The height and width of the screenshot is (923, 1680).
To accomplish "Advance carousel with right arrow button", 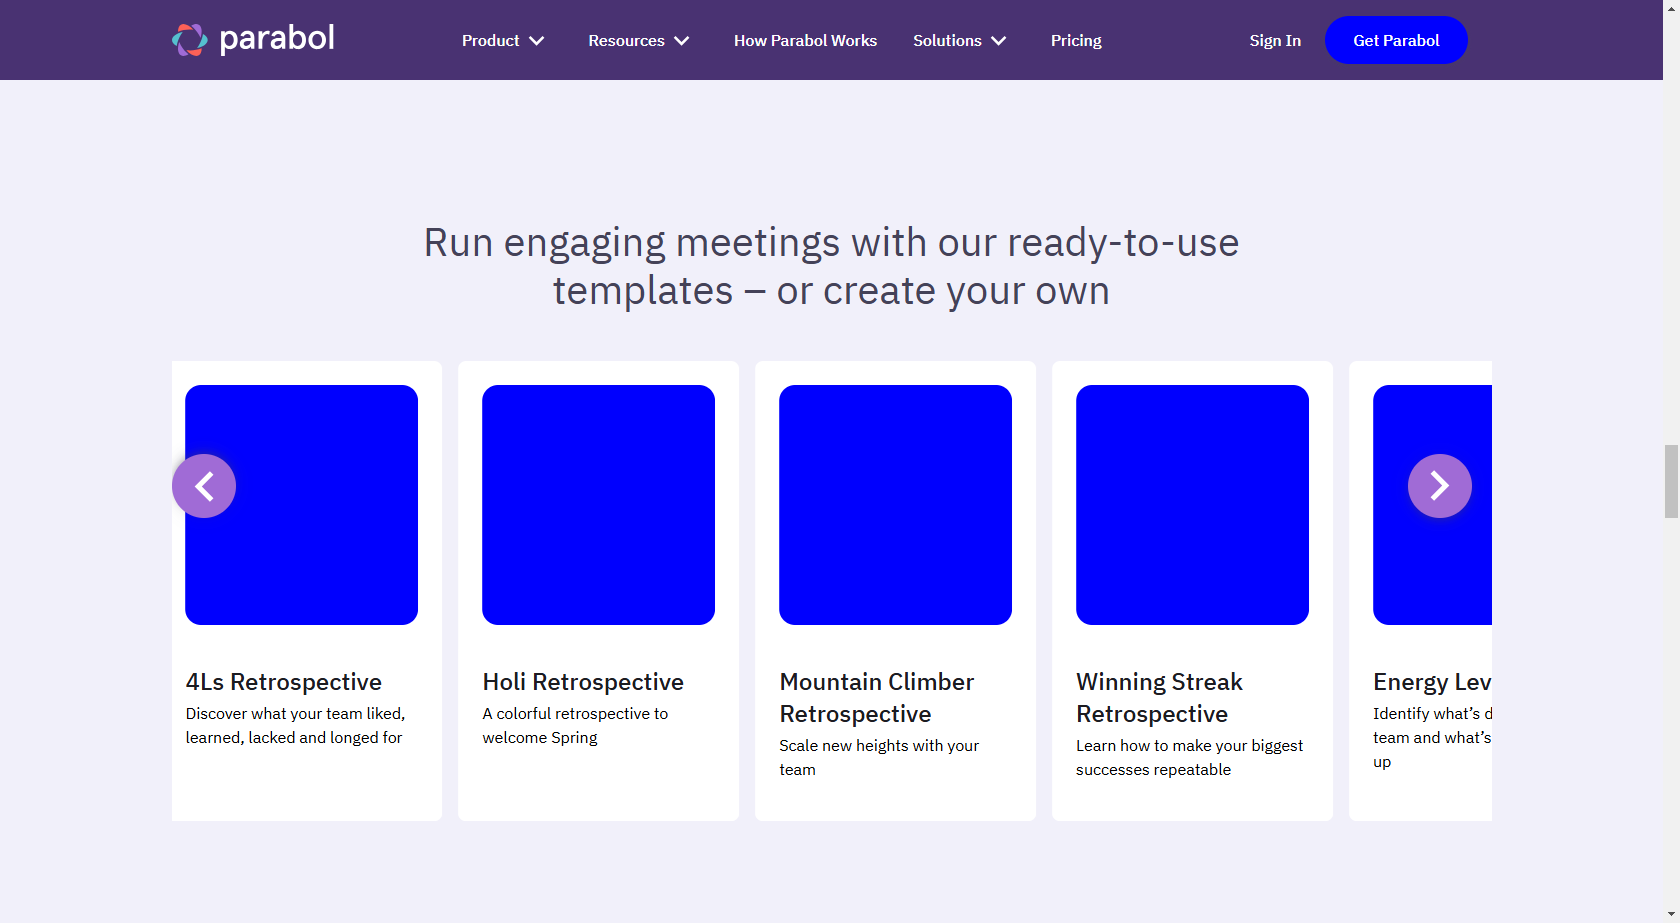I will pos(1439,486).
